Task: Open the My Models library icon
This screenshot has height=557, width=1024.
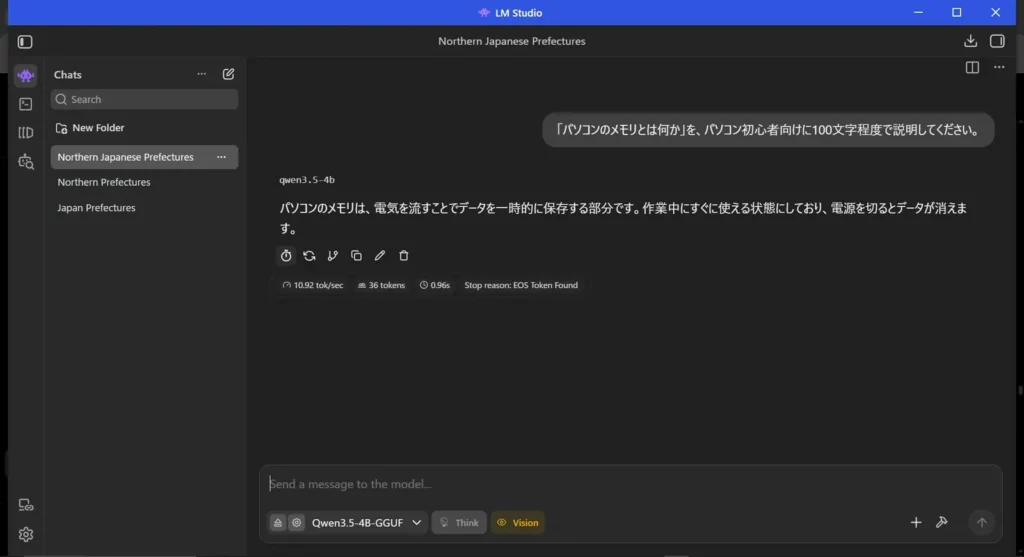Action: (25, 133)
